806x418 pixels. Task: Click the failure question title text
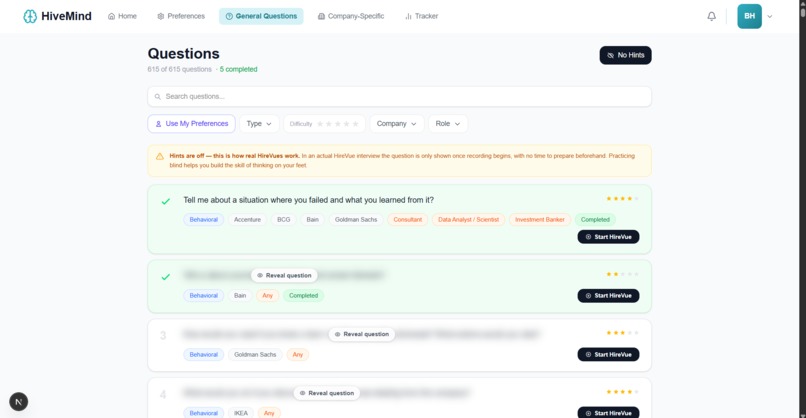[x=308, y=200]
